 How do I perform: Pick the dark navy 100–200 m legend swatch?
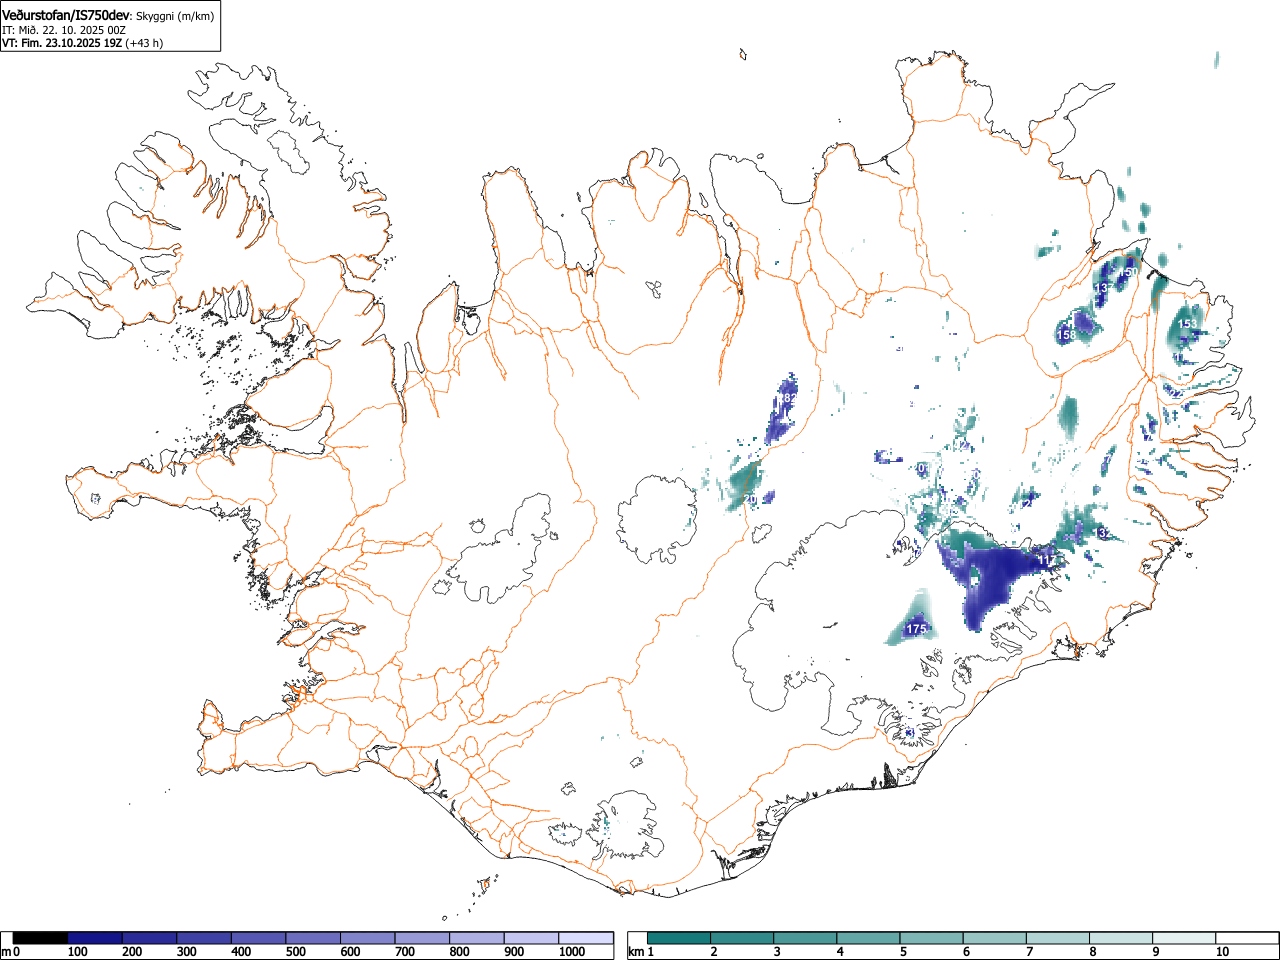(x=95, y=938)
